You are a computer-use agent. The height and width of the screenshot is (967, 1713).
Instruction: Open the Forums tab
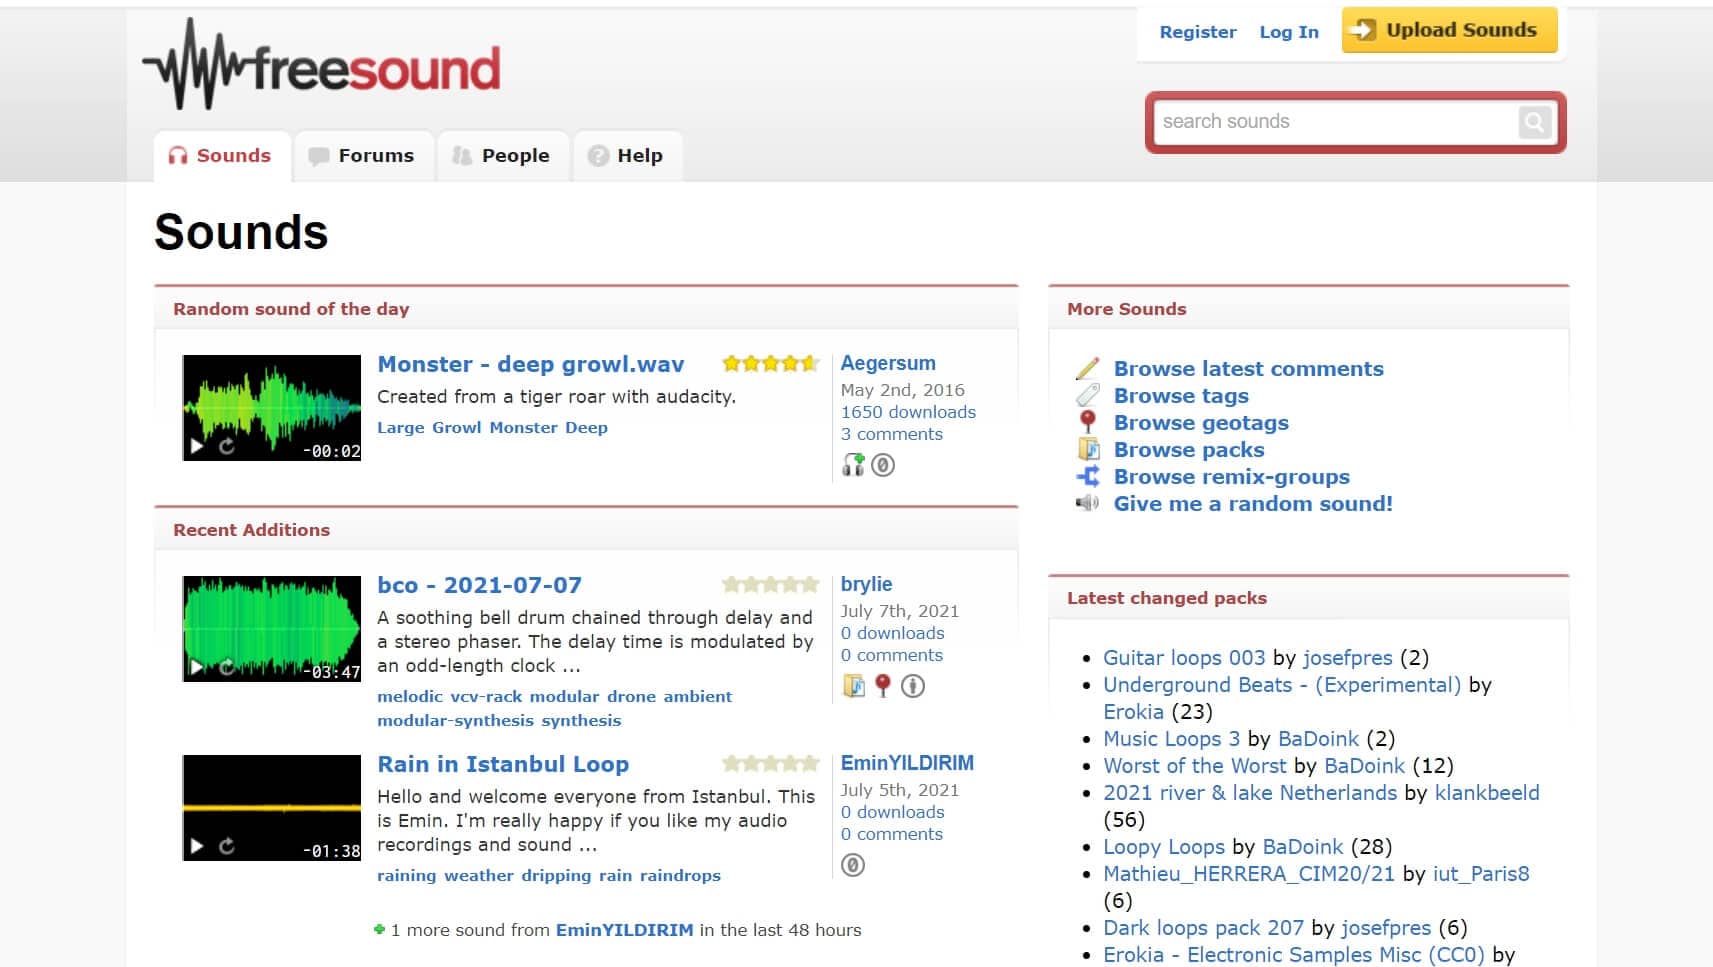(x=363, y=156)
